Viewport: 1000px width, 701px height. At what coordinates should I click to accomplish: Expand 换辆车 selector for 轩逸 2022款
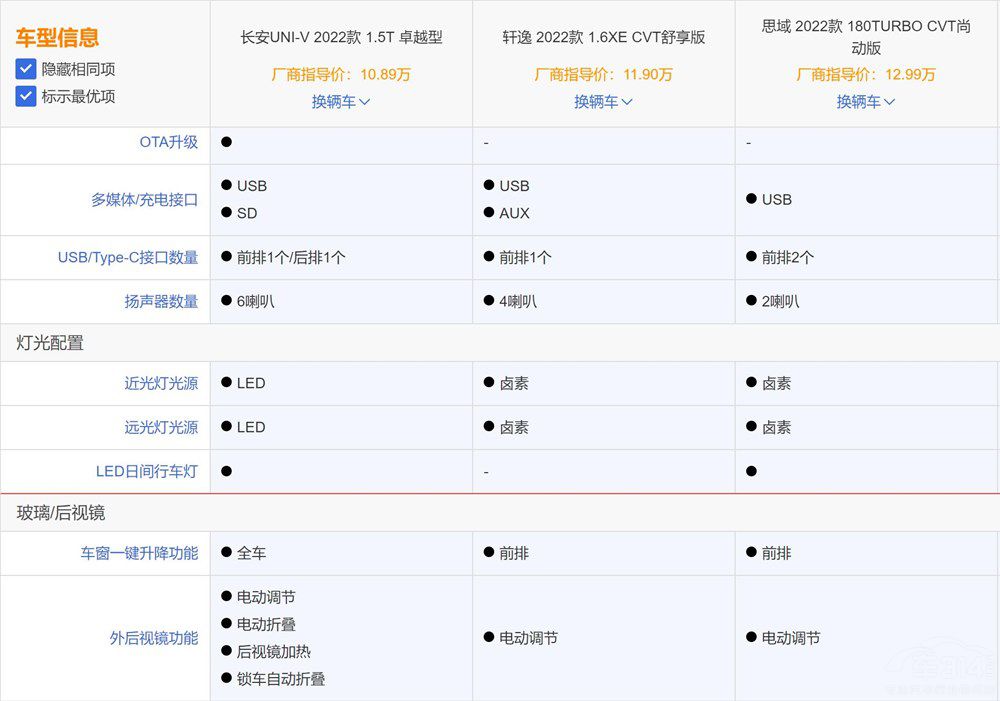click(604, 102)
